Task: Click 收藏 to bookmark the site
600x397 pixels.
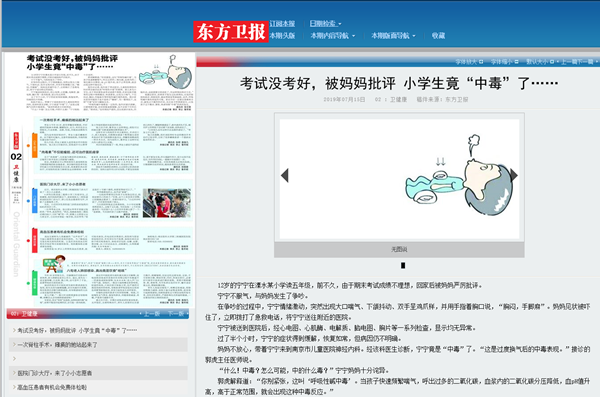Action: click(x=438, y=36)
